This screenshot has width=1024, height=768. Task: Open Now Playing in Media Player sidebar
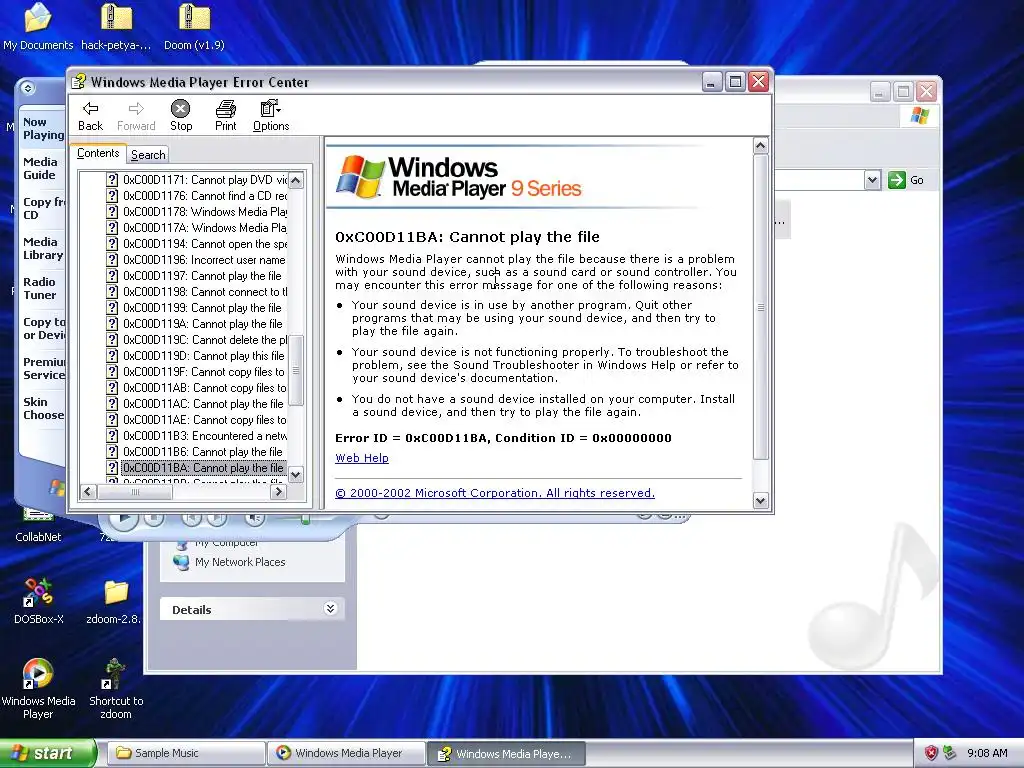[43, 129]
